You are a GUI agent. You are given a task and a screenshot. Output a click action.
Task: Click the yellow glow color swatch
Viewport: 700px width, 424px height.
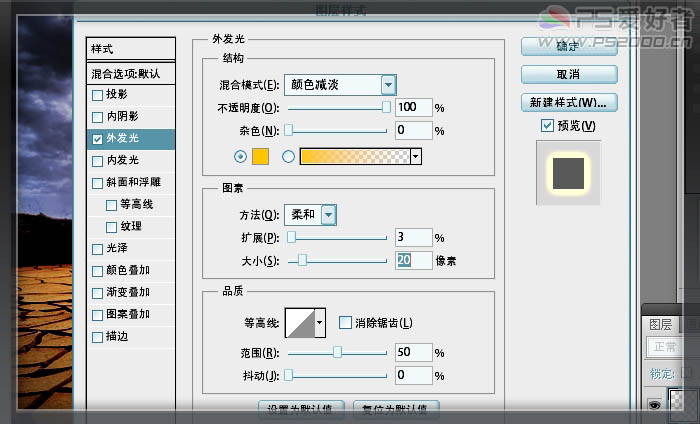tap(259, 156)
